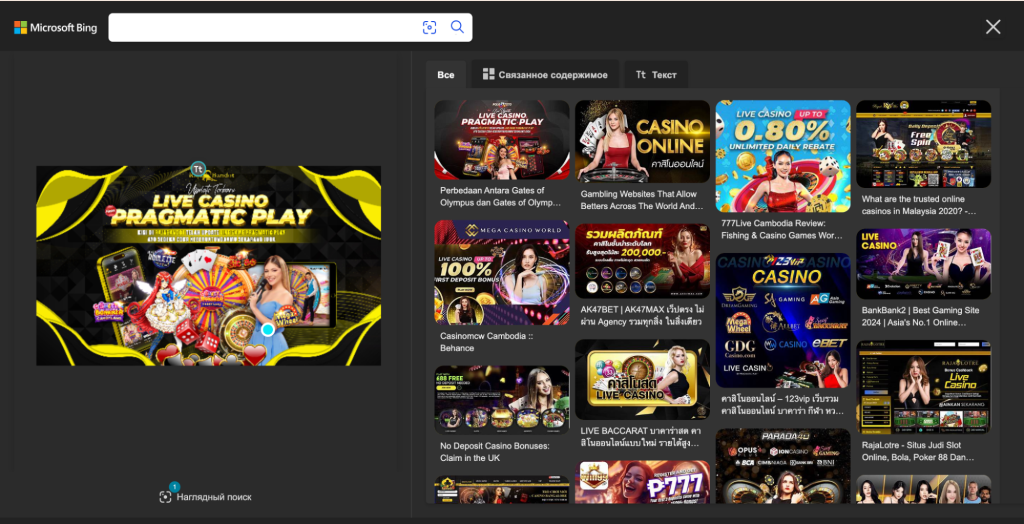Viewport: 1024px width, 524px height.
Task: Open the Casino Online result thumbnail
Action: click(x=642, y=141)
